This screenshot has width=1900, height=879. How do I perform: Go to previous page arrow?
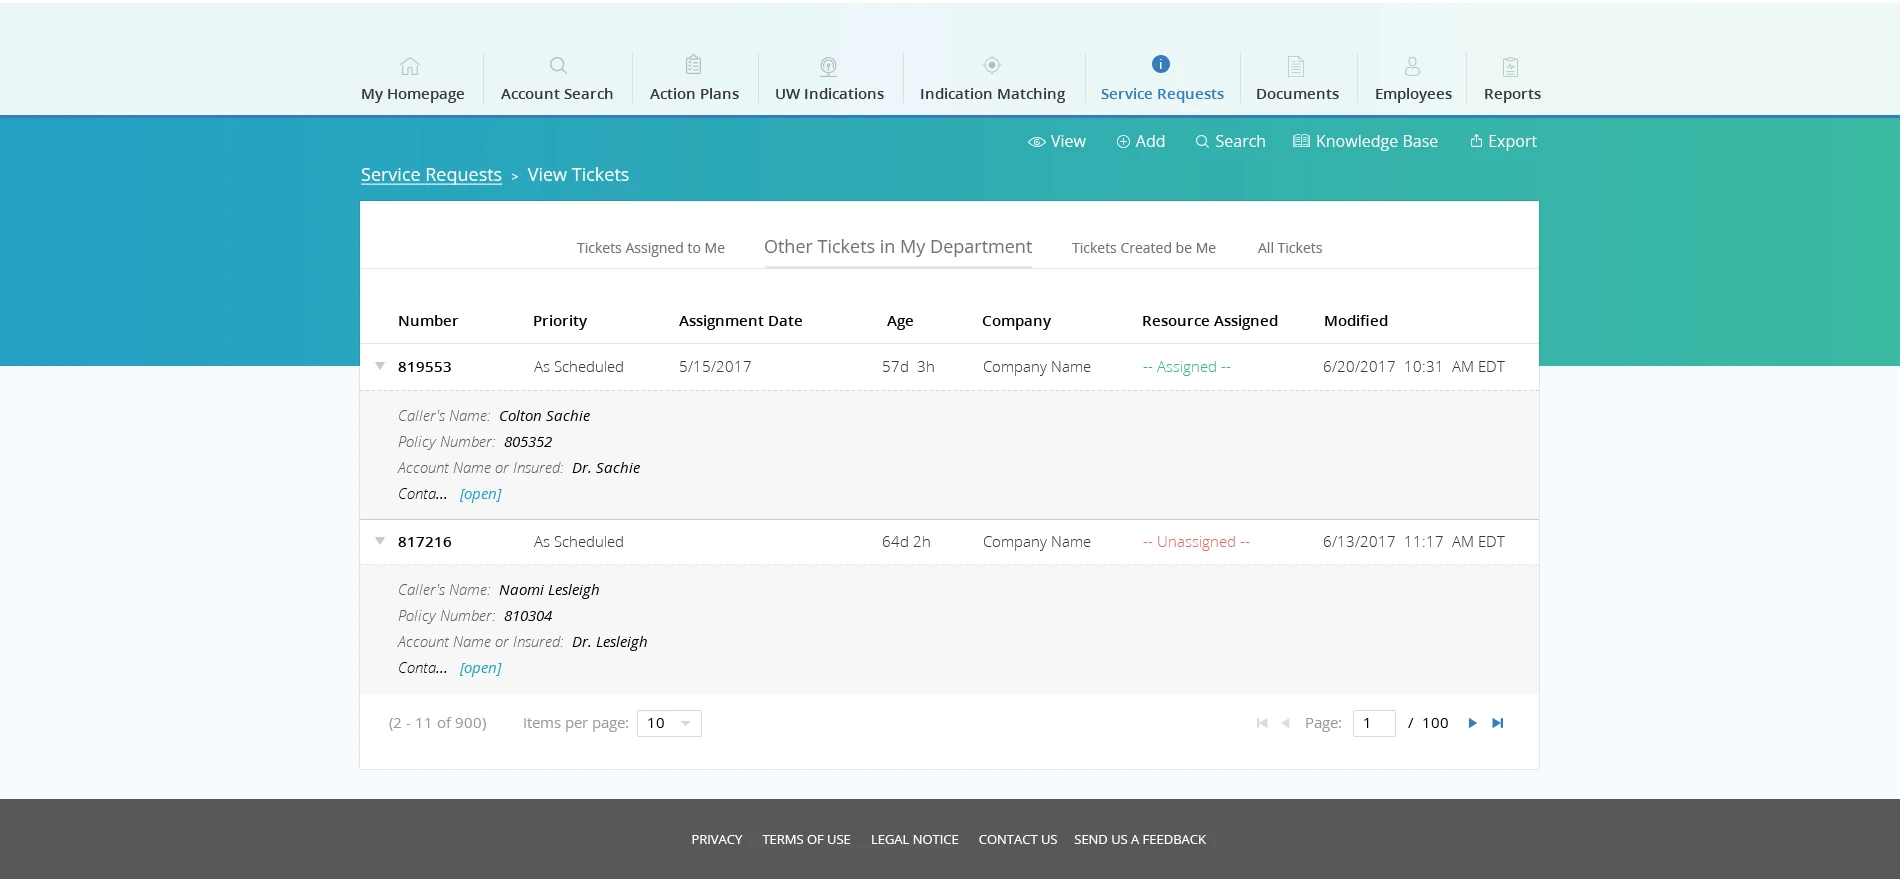1285,723
